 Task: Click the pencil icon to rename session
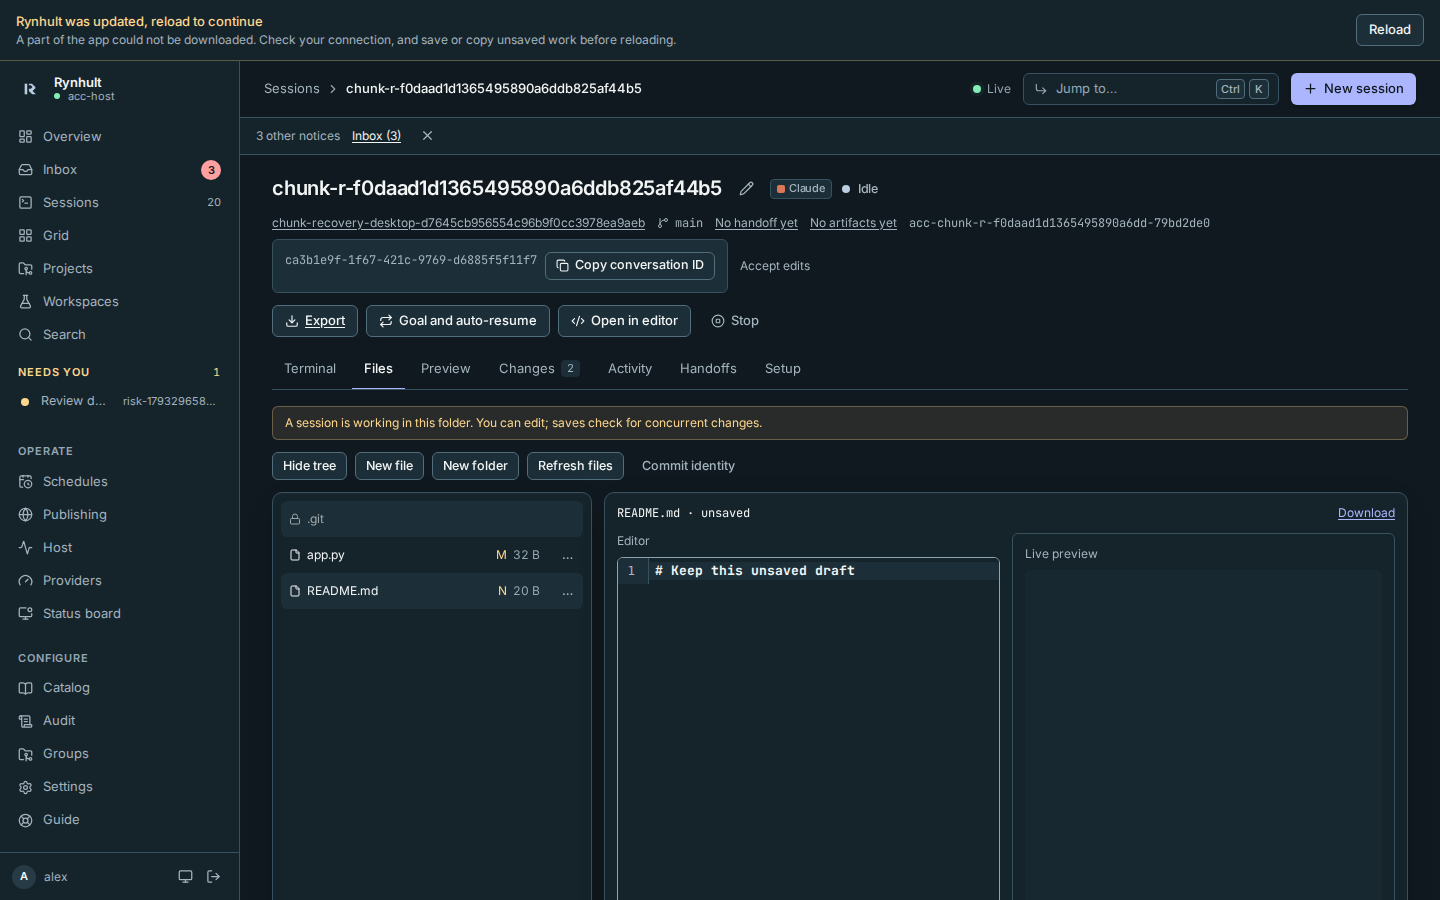tap(746, 189)
